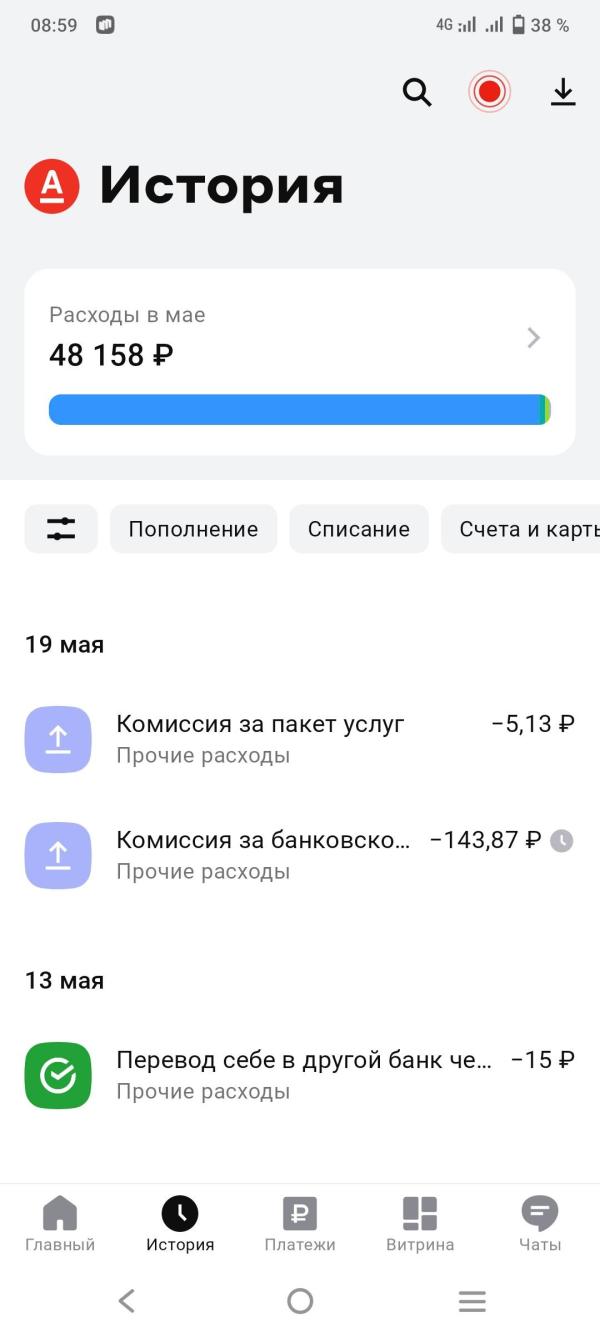Screen dimensions: 600x1332
Task: Open the Счета и карты filter
Action: point(521,529)
